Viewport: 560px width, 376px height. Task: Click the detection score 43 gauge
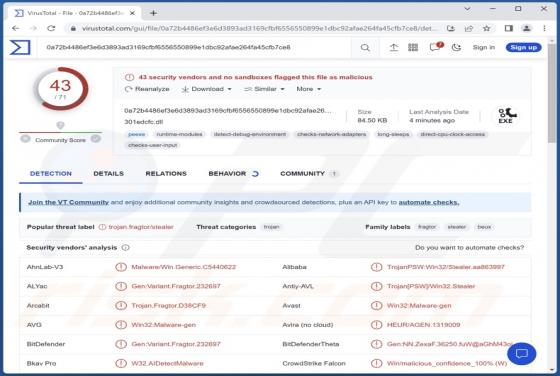pos(61,89)
